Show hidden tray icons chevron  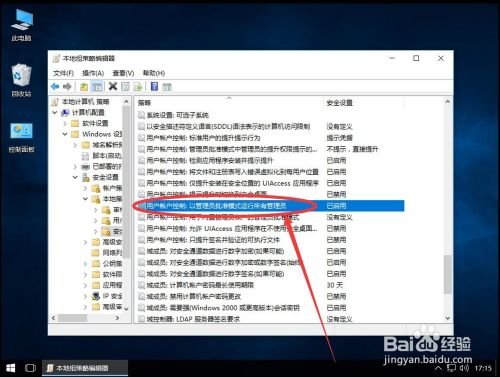pos(439,368)
